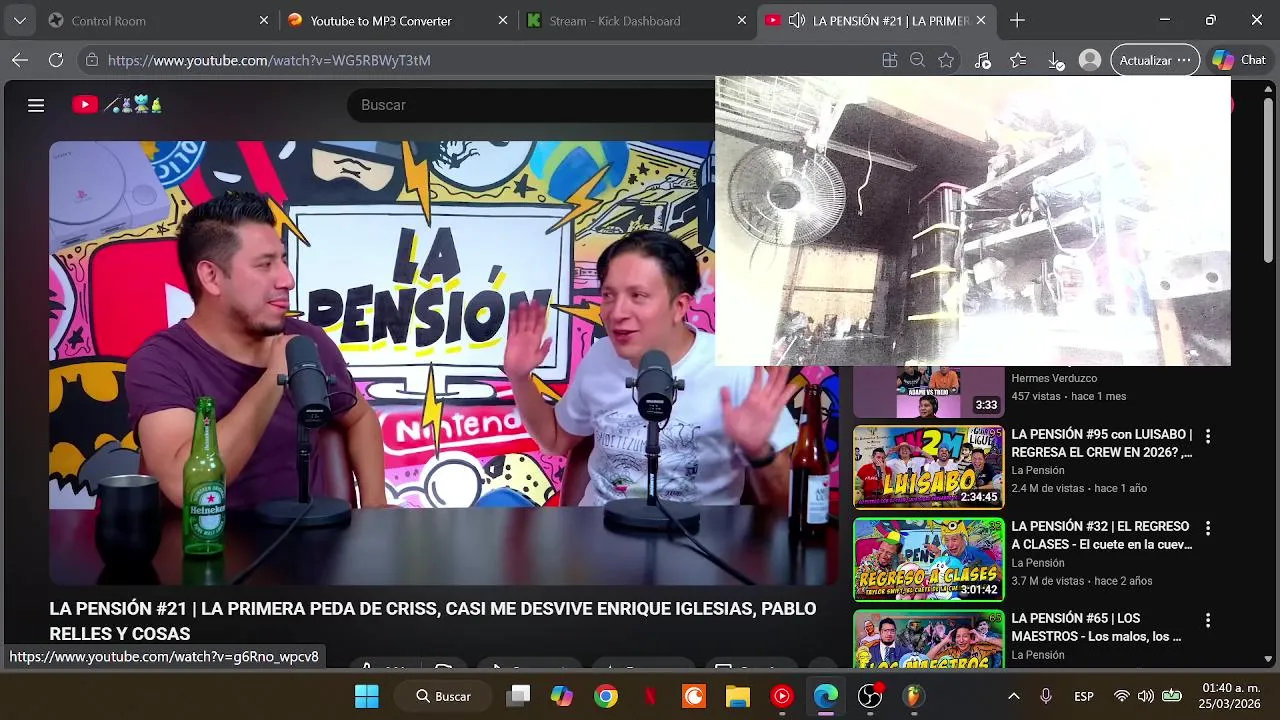View site information lock icon
Image resolution: width=1280 pixels, height=720 pixels.
[x=91, y=60]
